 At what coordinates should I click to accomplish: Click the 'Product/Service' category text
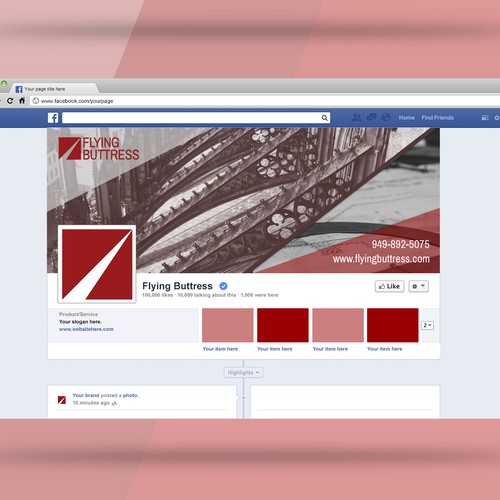(79, 314)
